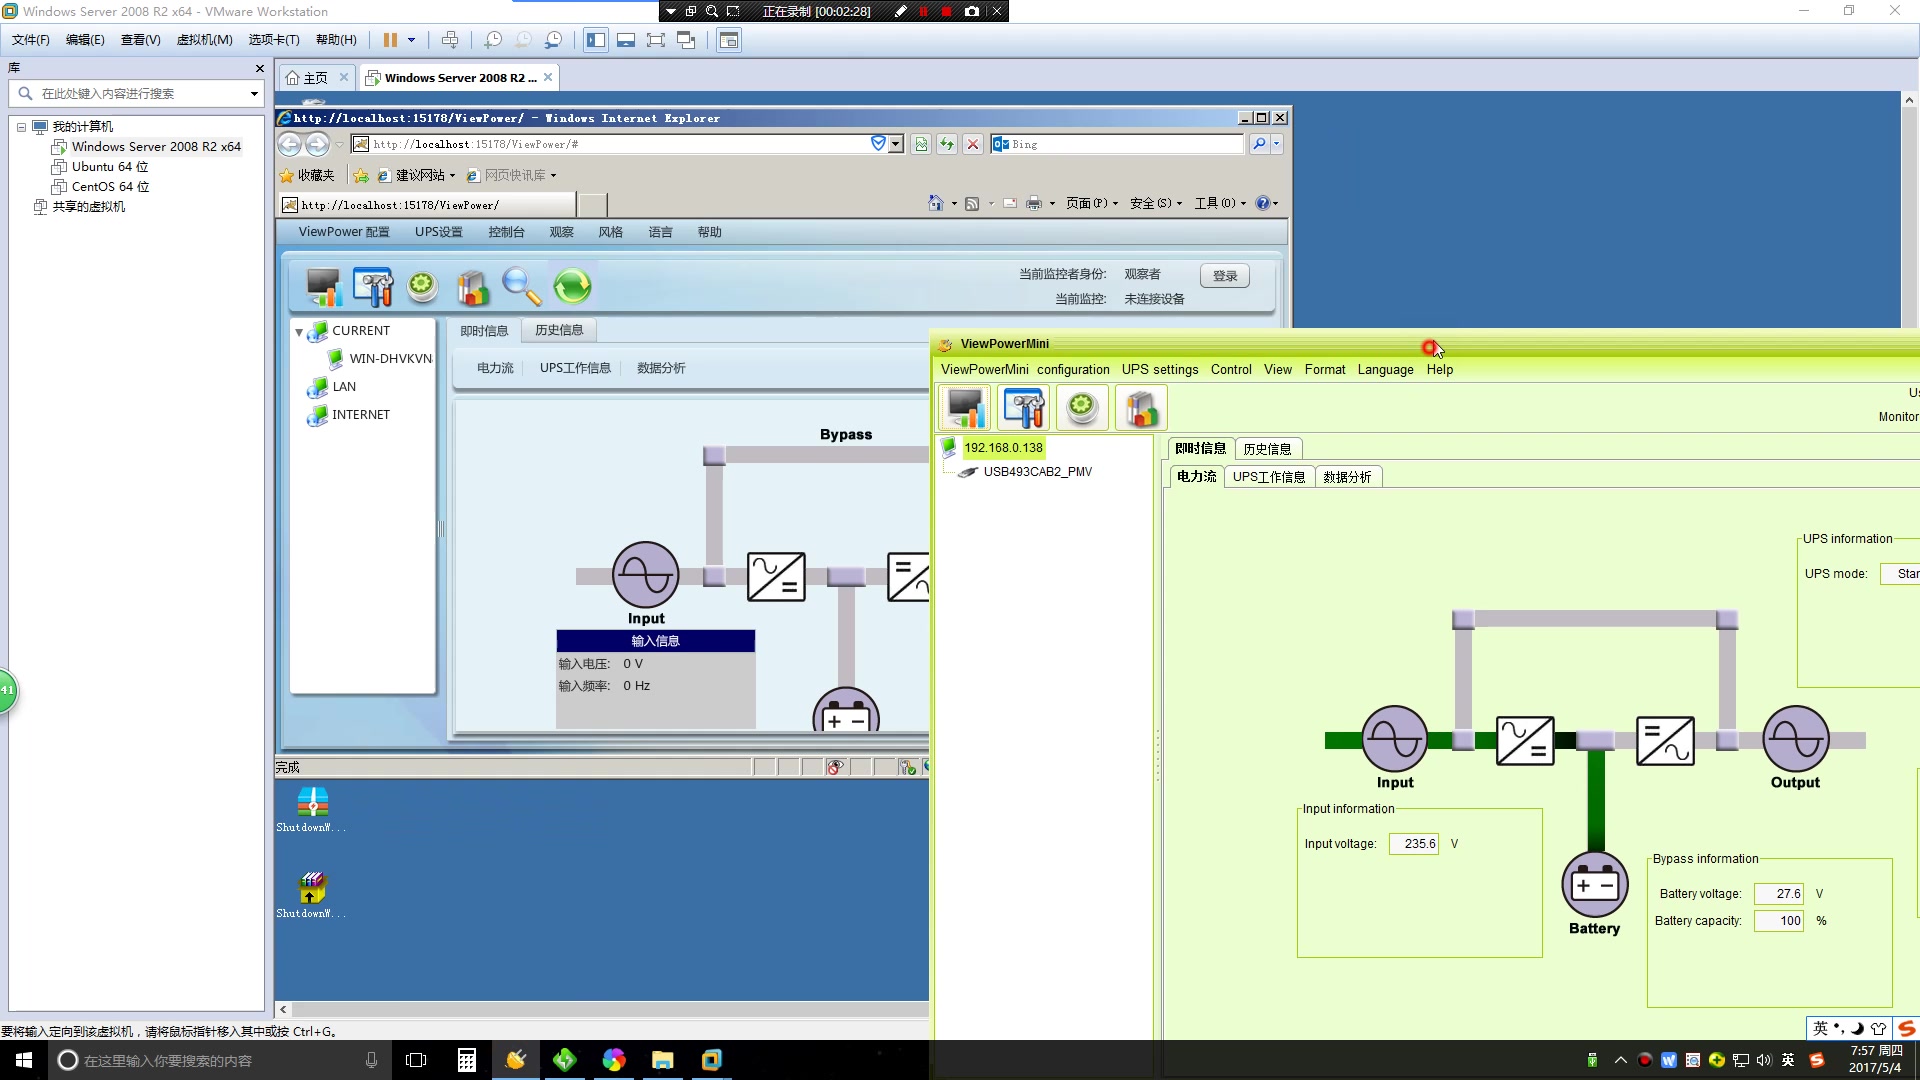Click the send Ctrl+Alt+Del icon in VMware toolbar
Screen dimensions: 1920x1080
[x=450, y=40]
